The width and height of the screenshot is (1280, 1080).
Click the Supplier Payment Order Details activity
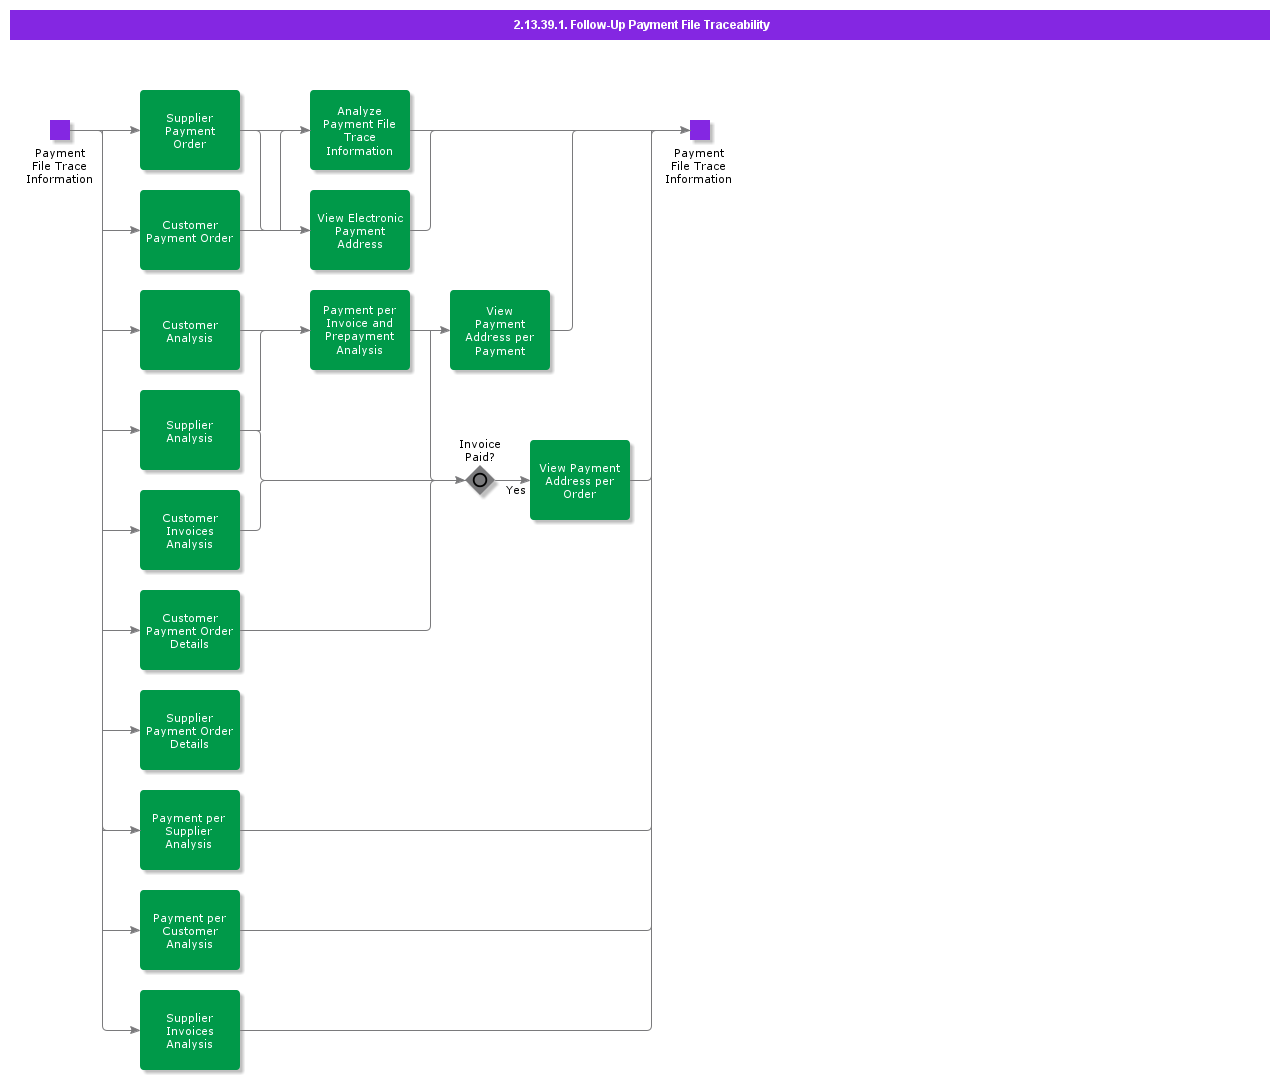(190, 730)
